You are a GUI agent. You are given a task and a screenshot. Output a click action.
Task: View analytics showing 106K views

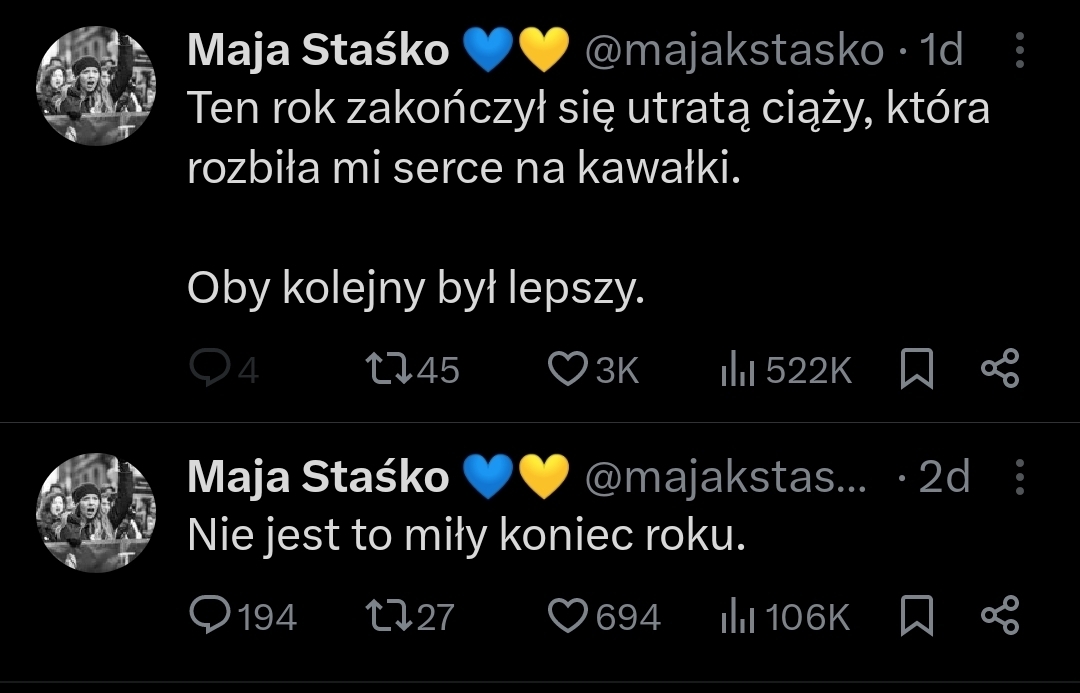(x=736, y=616)
